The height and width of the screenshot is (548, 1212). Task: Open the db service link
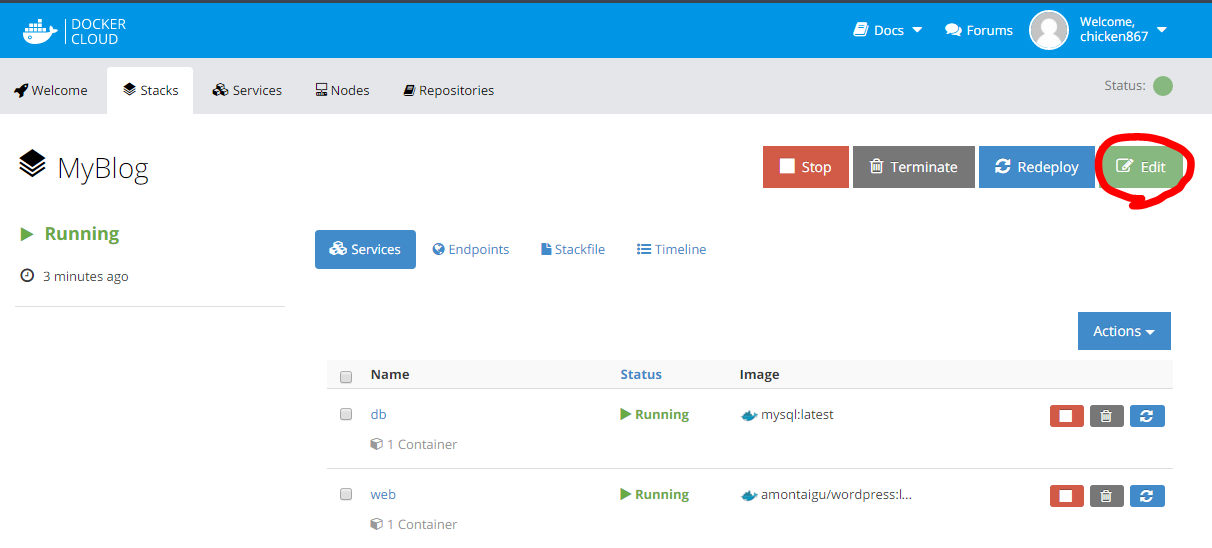pyautogui.click(x=378, y=414)
